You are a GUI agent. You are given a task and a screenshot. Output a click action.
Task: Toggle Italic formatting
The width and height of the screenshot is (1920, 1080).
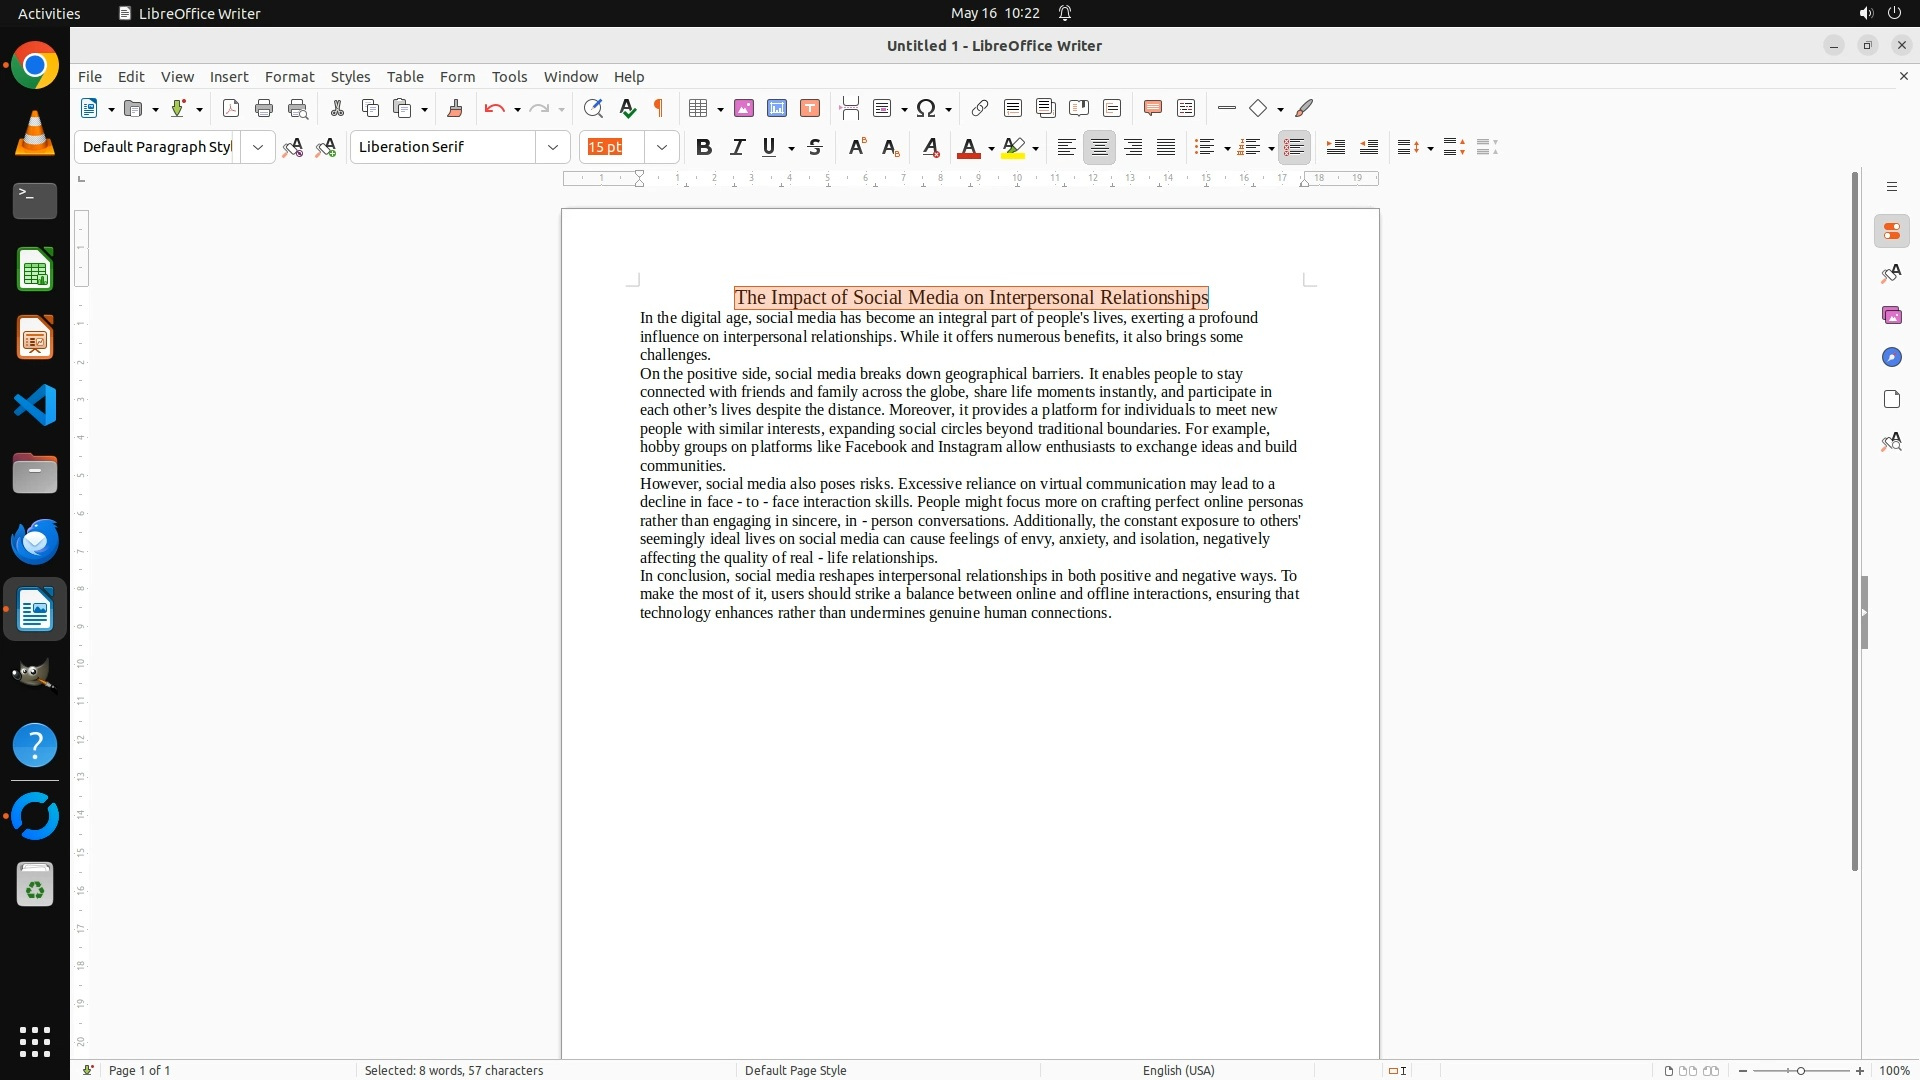point(737,147)
